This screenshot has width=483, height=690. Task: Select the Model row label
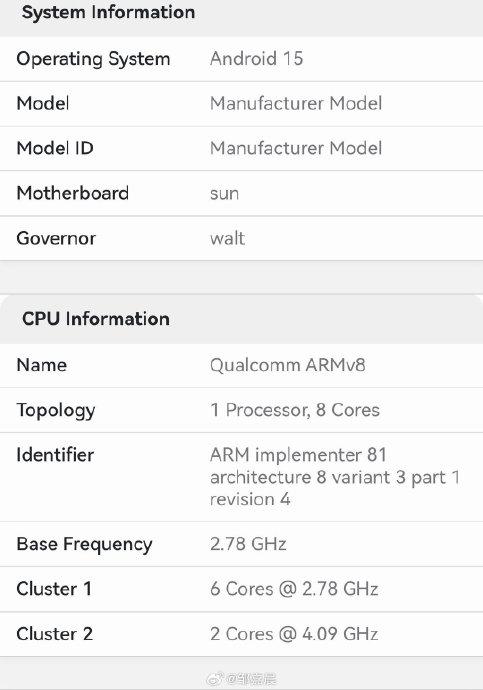[x=43, y=103]
